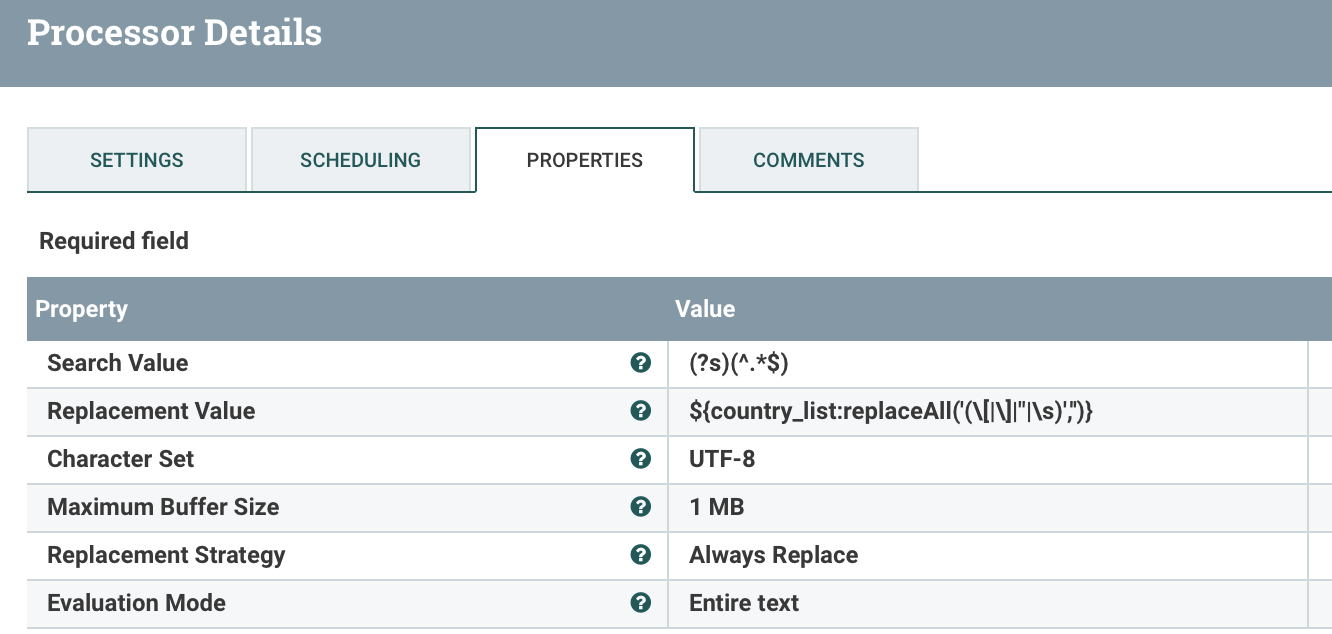This screenshot has width=1332, height=634.
Task: Click Replacement Strategy help icon
Action: (x=641, y=555)
